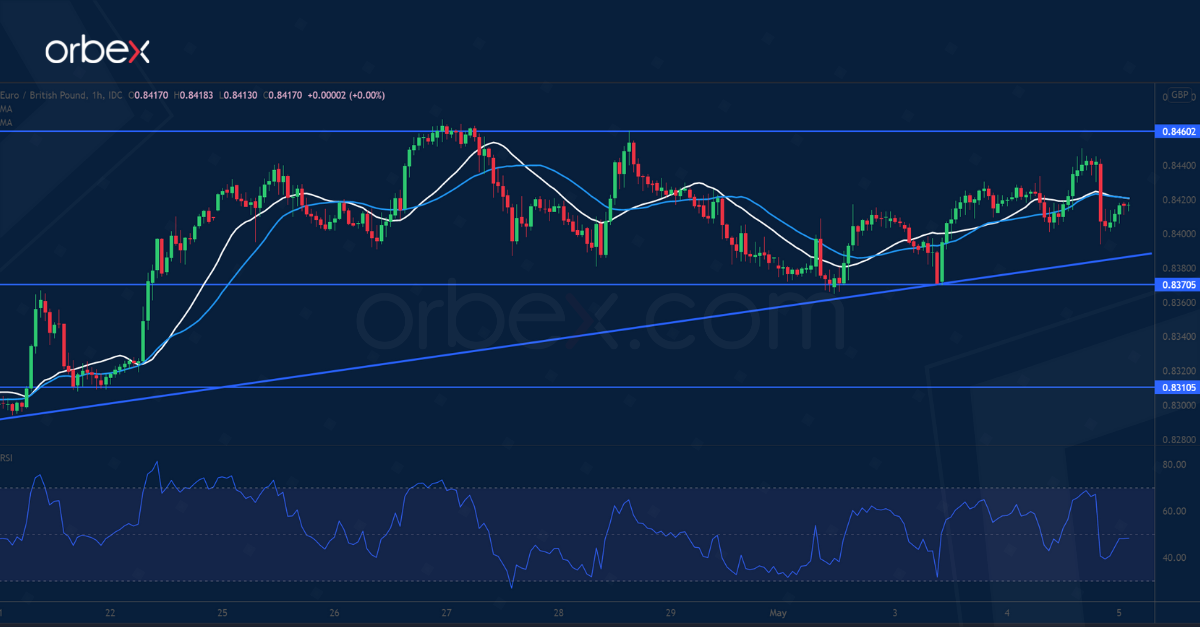Viewport: 1200px width, 627px height.
Task: Open the GBP currency selector
Action: click(x=1179, y=95)
